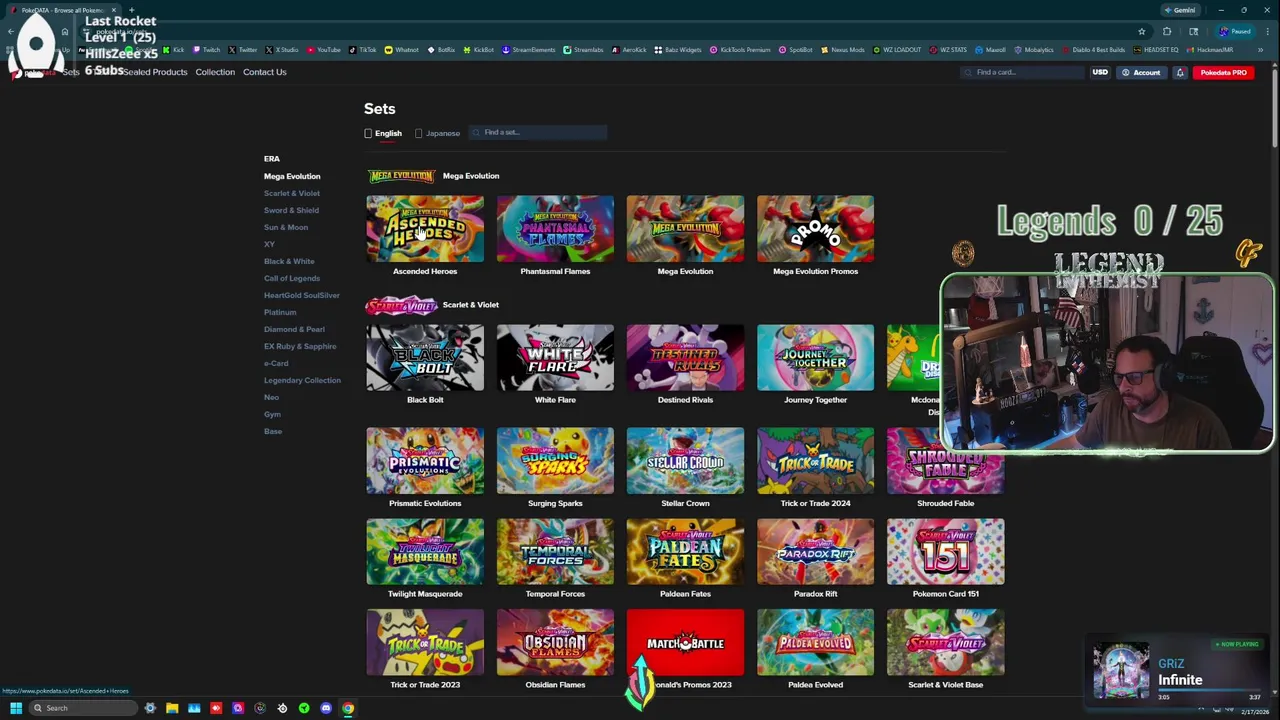Select Legendary Collection era in sidebar
1280x720 pixels.
pos(302,380)
